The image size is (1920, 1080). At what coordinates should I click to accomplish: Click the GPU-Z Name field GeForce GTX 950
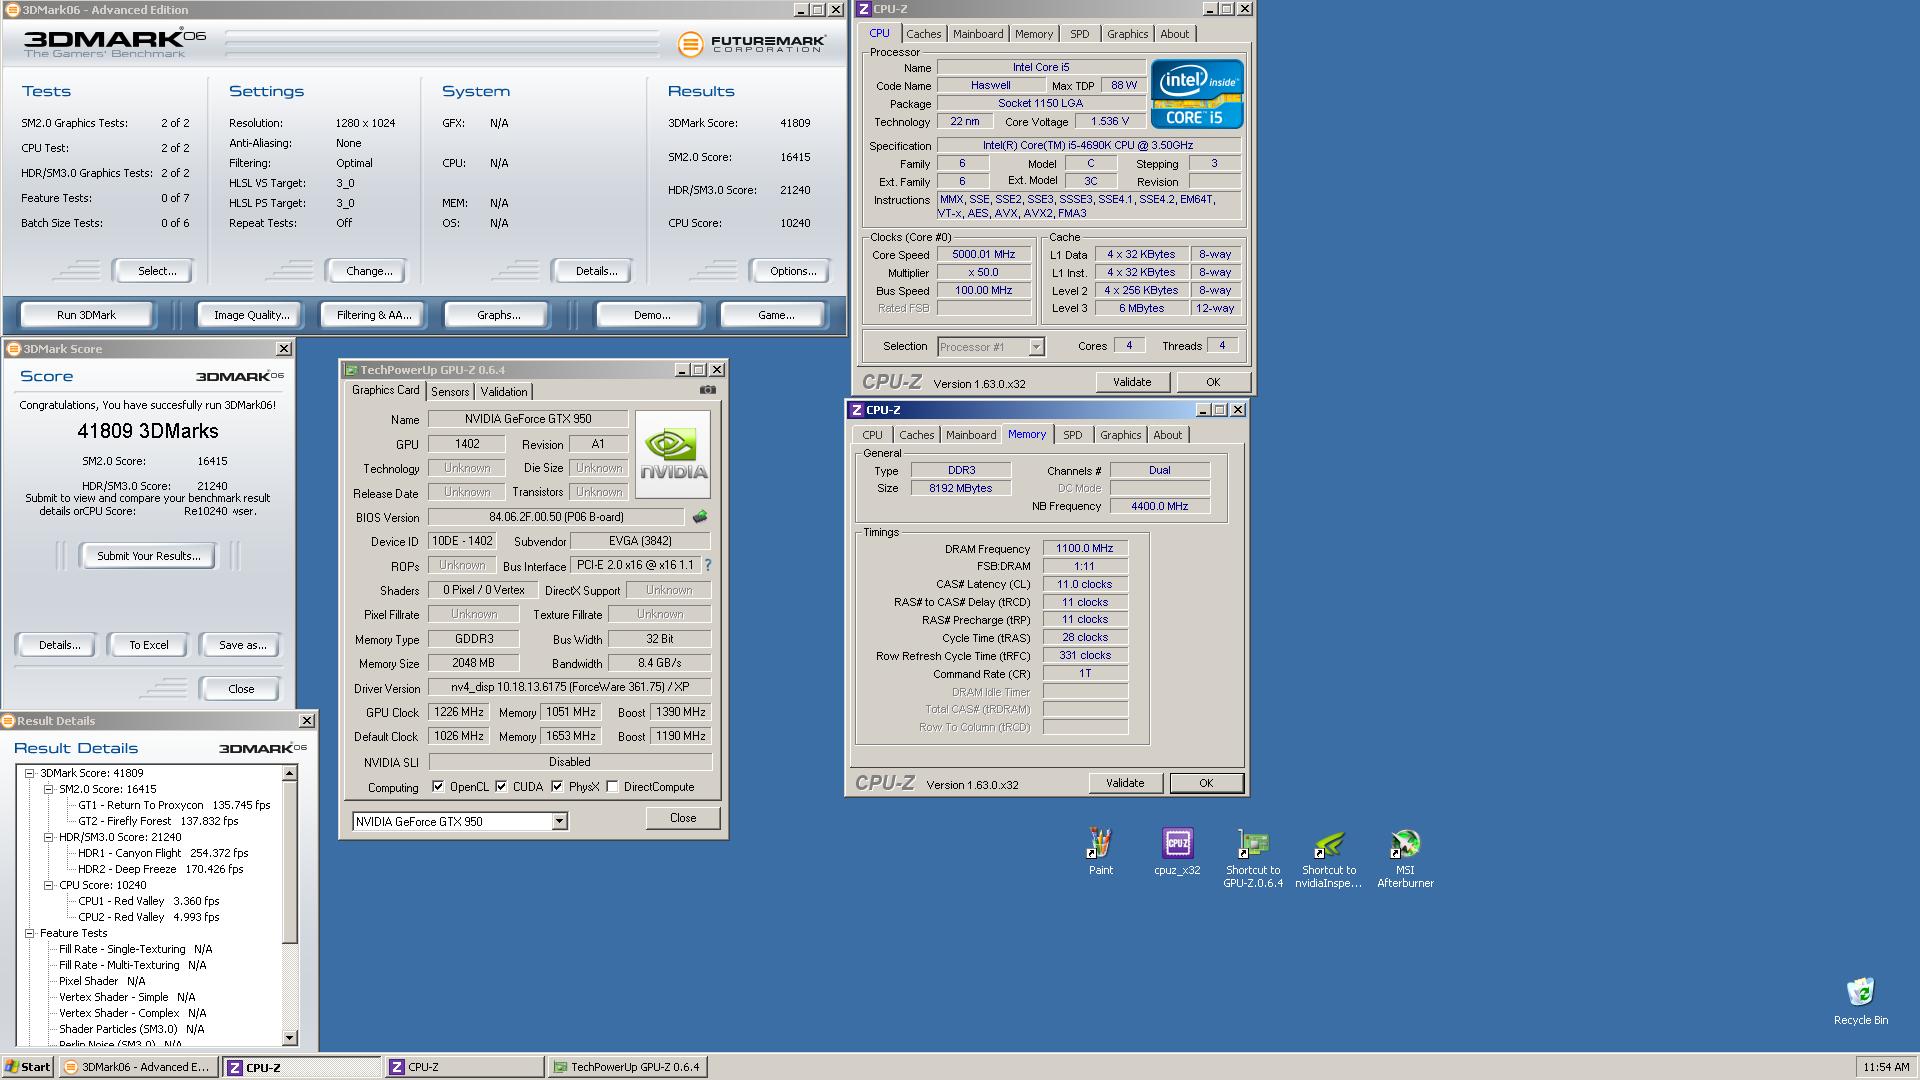tap(528, 419)
